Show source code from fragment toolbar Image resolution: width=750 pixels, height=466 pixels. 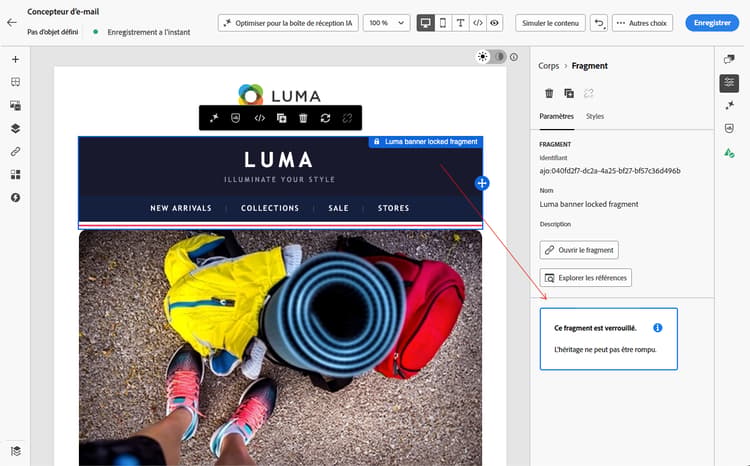tap(259, 118)
